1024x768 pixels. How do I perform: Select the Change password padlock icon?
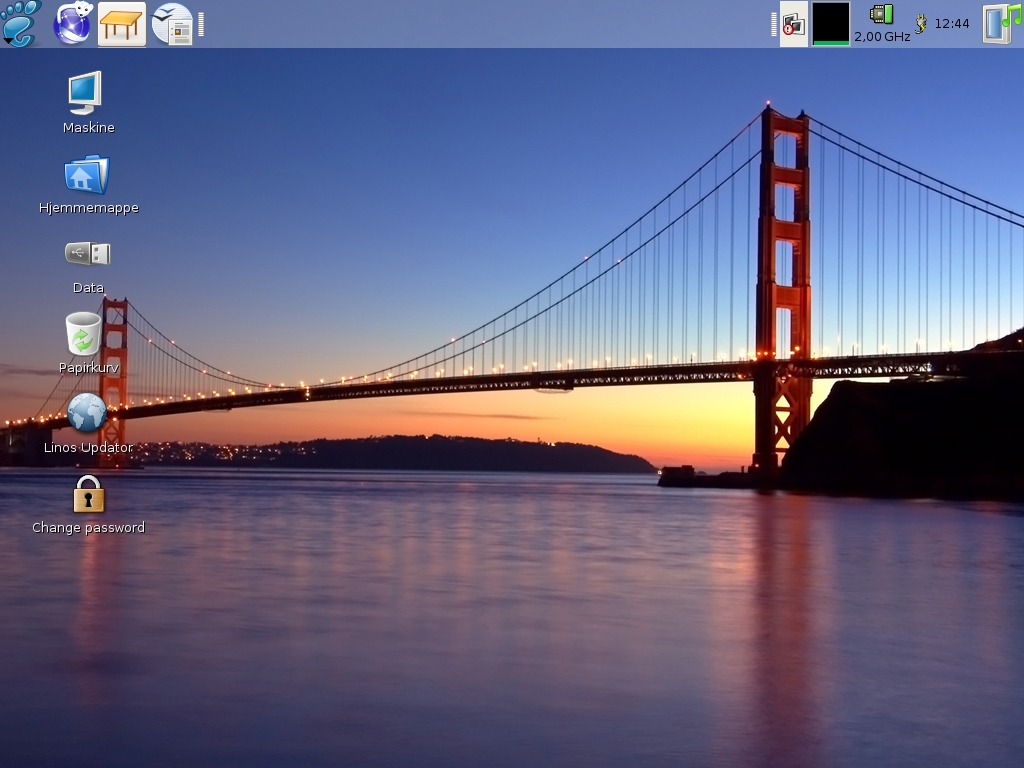click(x=89, y=494)
